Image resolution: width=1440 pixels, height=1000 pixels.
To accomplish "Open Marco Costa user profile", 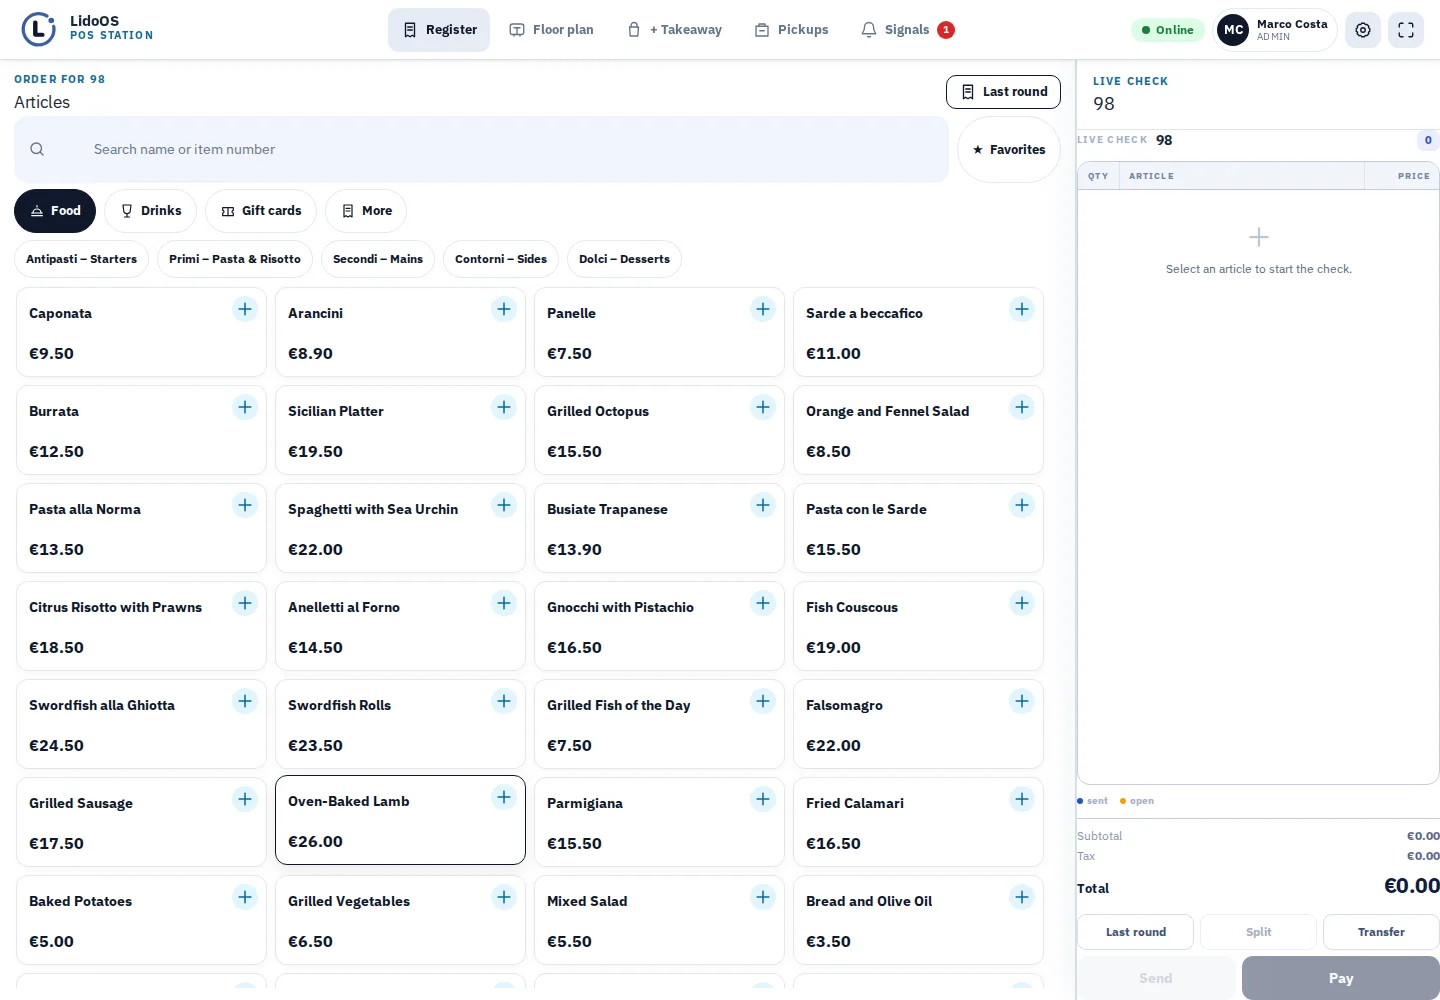I will (x=1275, y=30).
